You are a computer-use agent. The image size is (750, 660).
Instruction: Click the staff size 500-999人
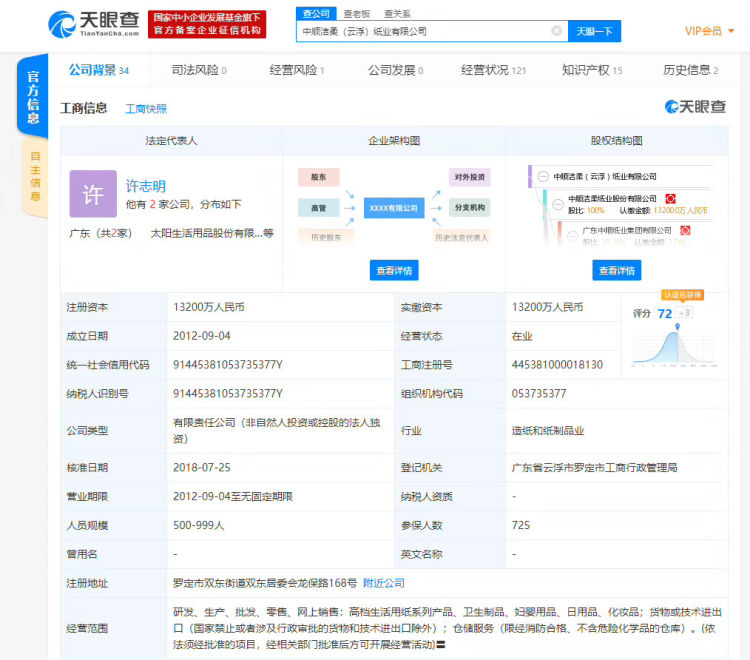[199, 525]
